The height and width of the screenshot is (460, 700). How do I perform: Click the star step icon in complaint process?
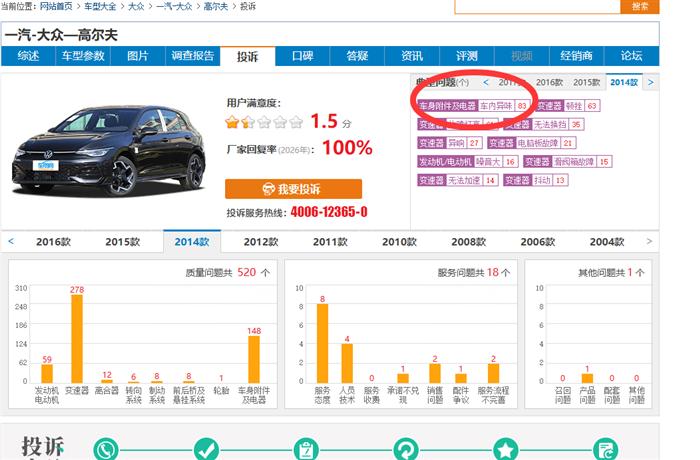506,449
